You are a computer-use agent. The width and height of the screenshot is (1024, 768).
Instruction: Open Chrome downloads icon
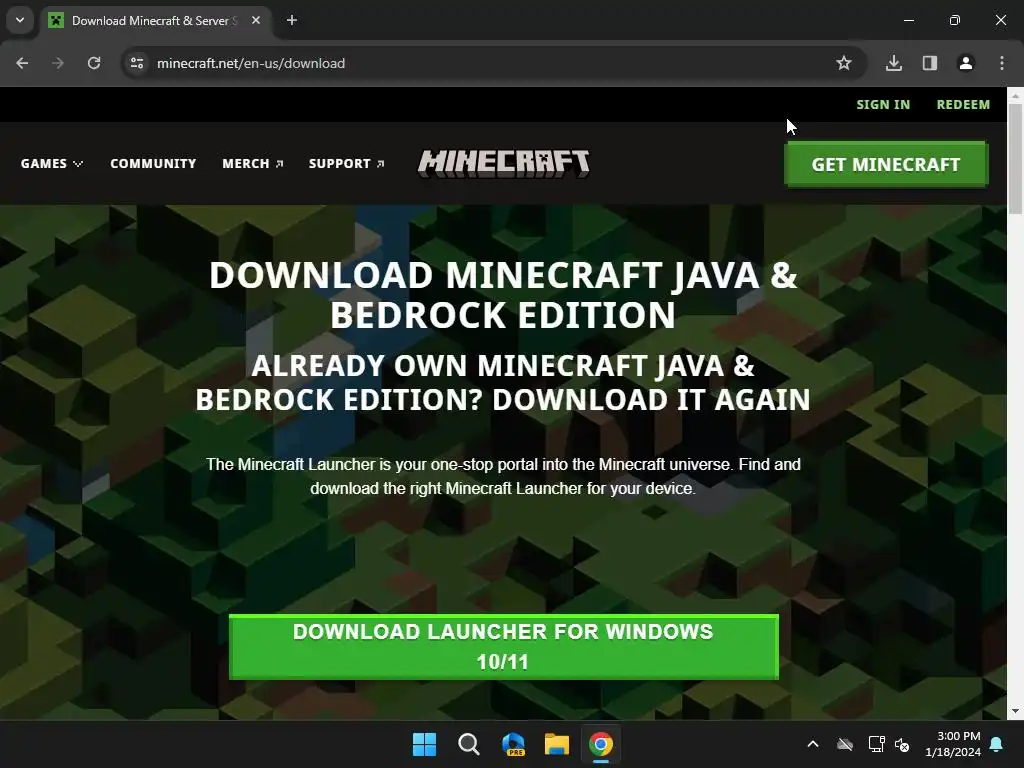pos(894,63)
